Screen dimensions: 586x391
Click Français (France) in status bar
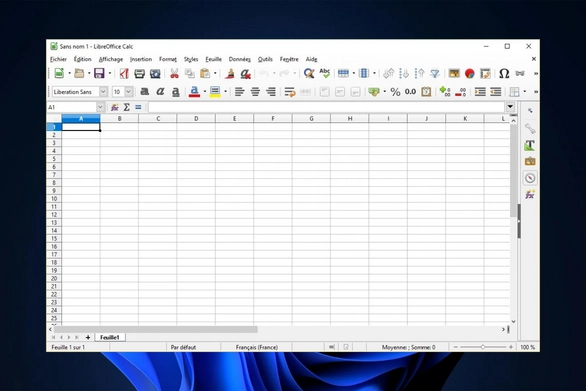click(x=257, y=347)
